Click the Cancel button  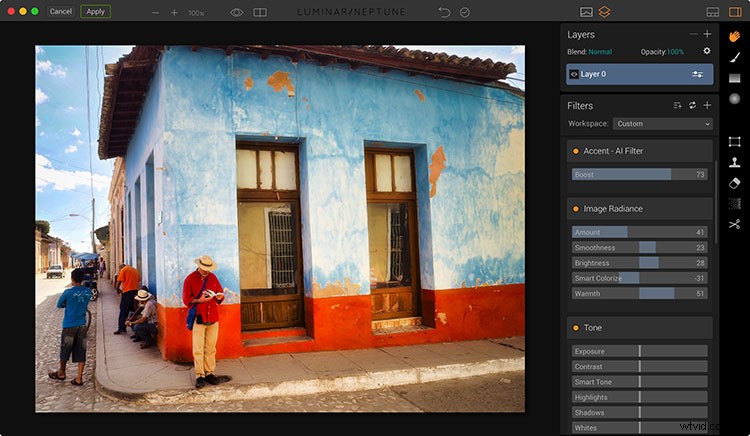pyautogui.click(x=61, y=11)
